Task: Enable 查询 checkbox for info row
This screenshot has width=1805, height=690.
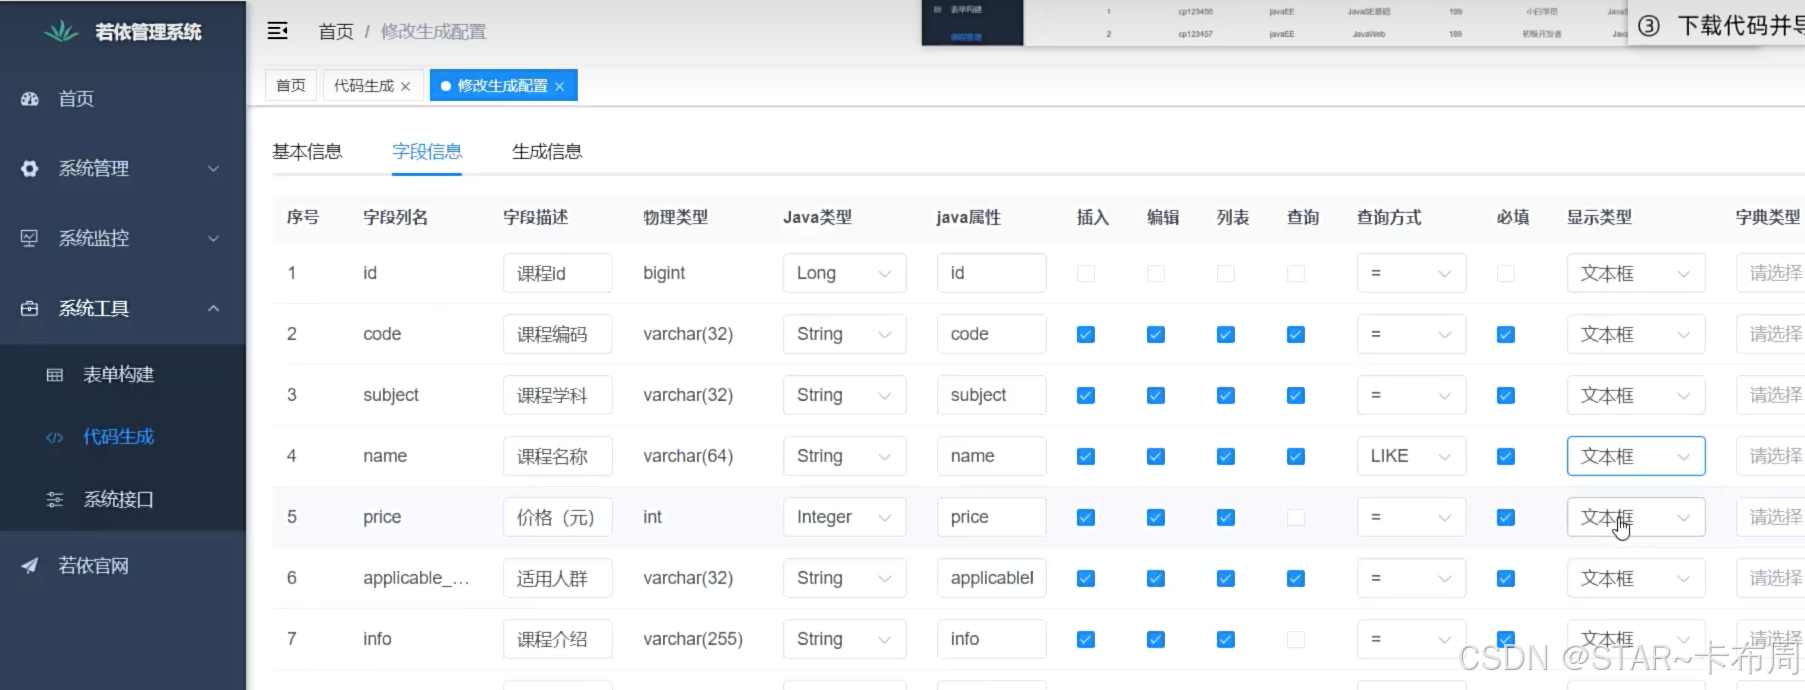Action: point(1296,640)
